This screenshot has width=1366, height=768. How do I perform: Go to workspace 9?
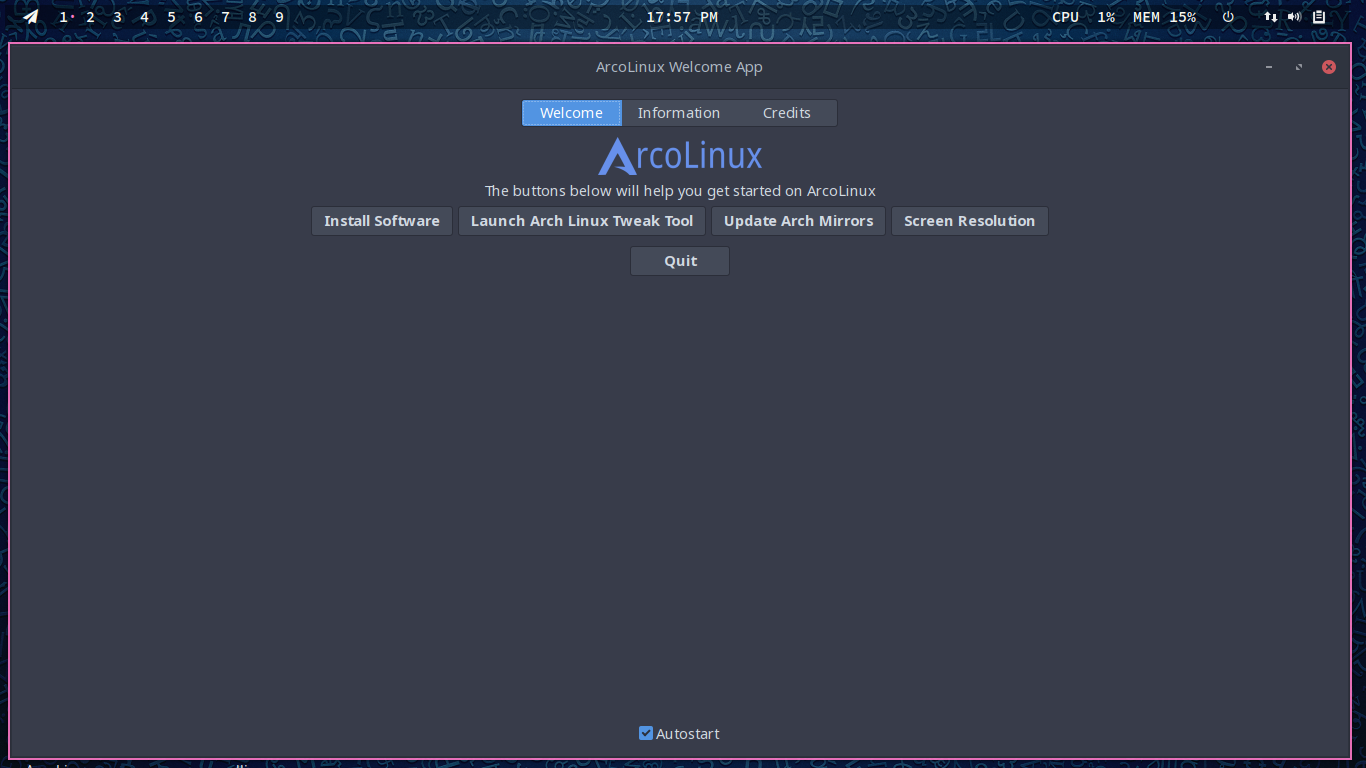click(279, 17)
